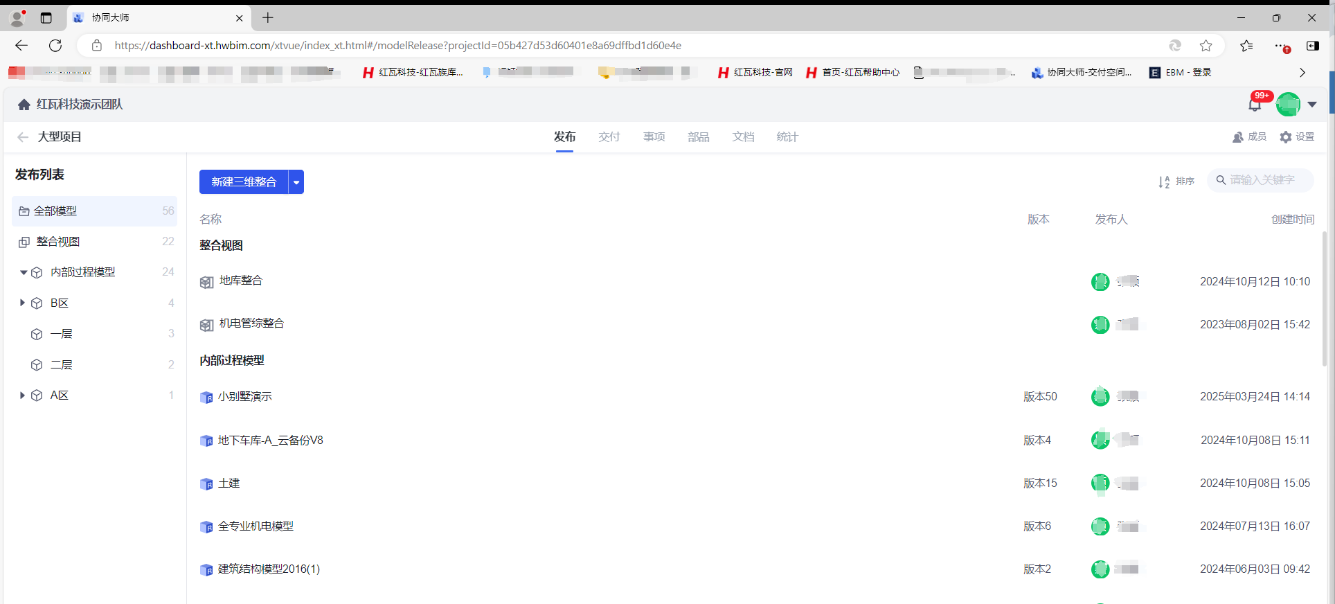Click the home icon beside 红瓦科技演示团队
The image size is (1335, 604).
coord(24,105)
